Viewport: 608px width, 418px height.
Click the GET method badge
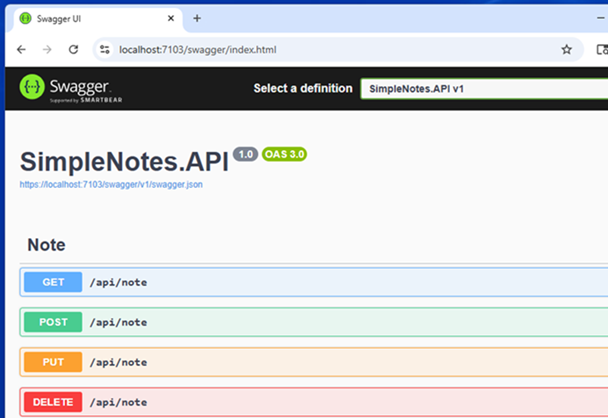point(53,282)
